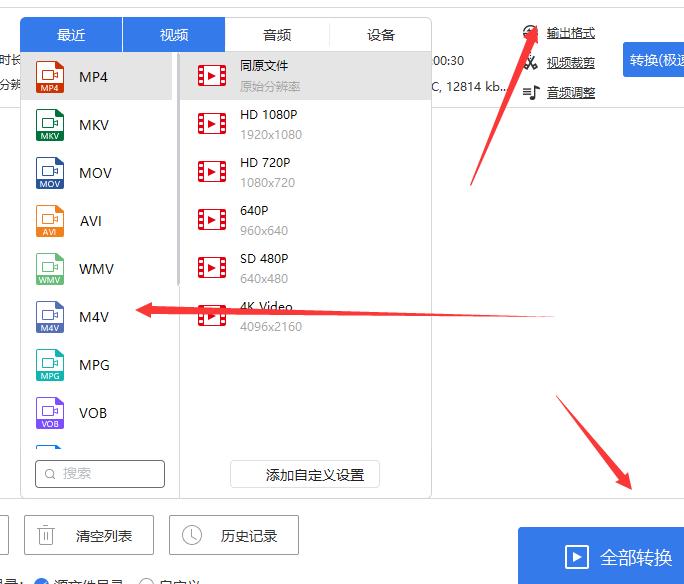
Task: Select the WMV format icon
Action: pyautogui.click(x=50, y=269)
